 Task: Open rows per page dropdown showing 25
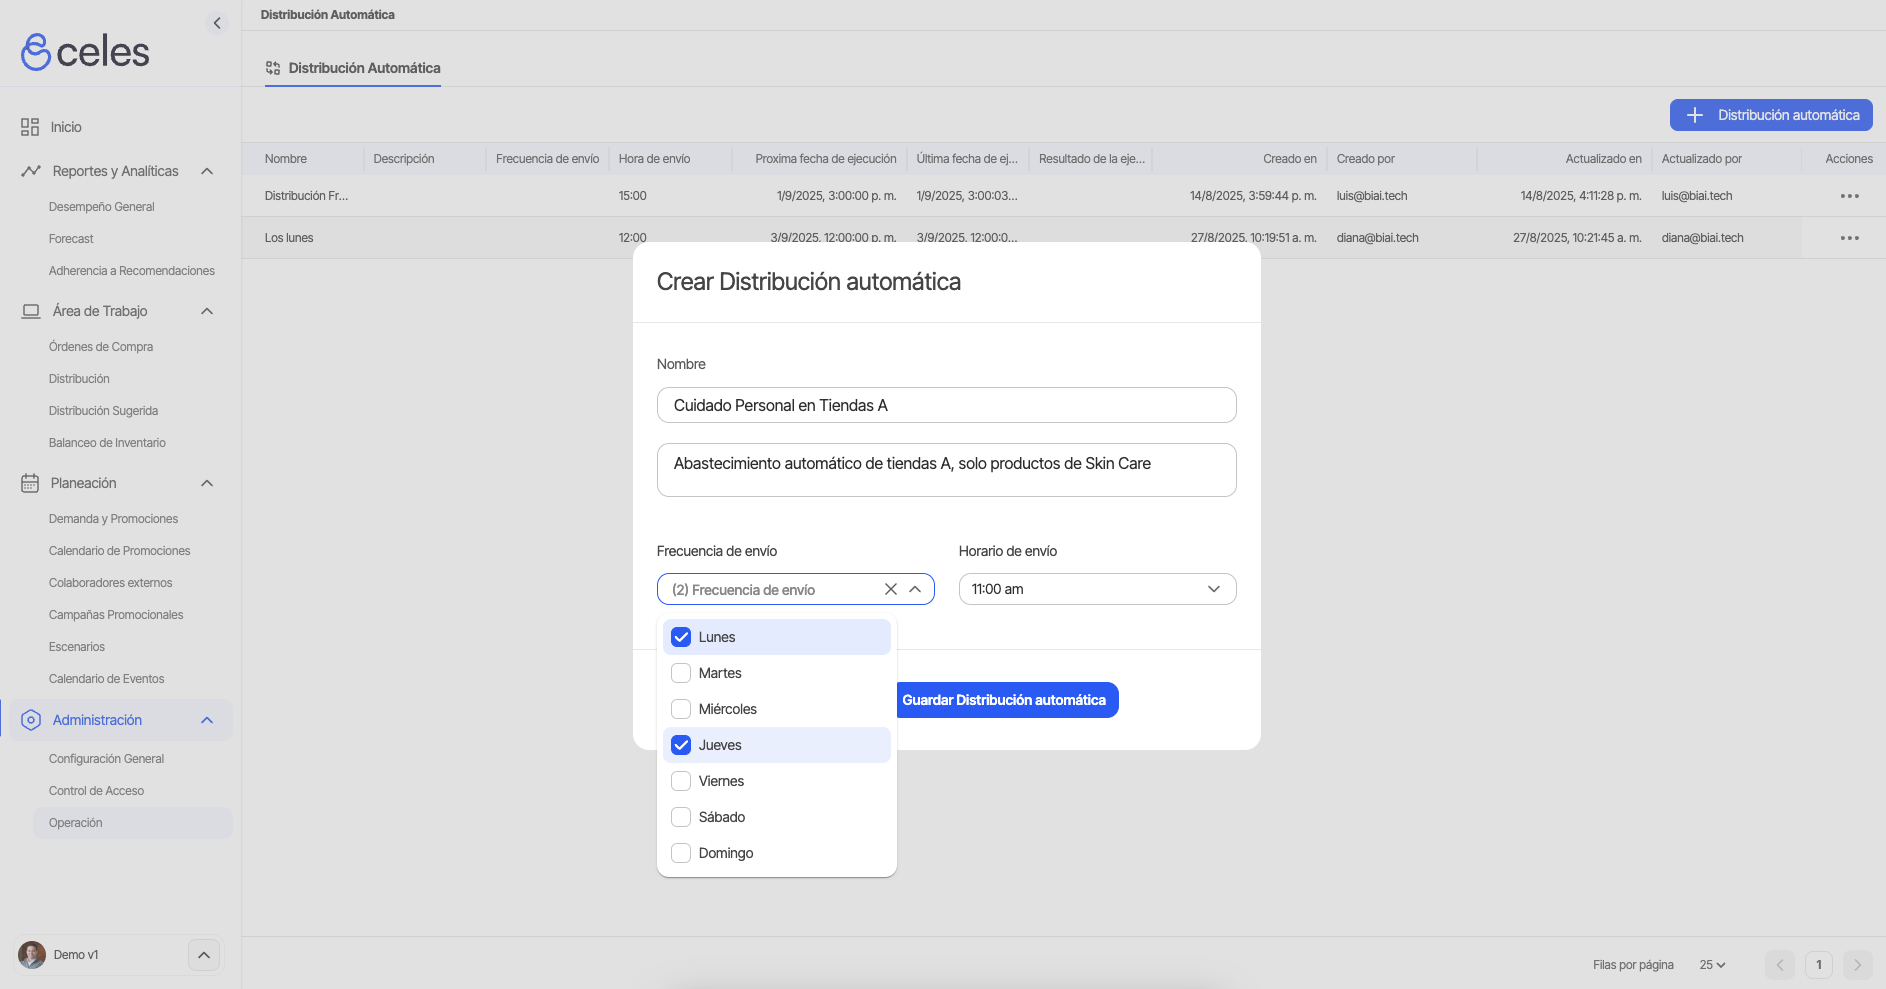coord(1712,965)
